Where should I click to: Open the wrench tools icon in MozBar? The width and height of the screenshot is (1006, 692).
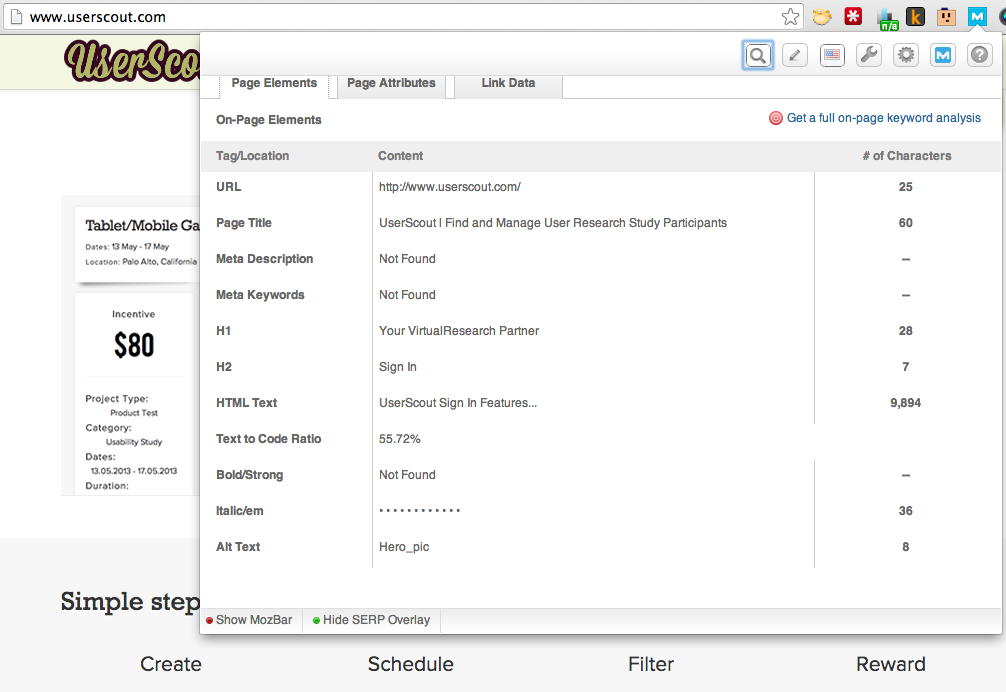[869, 56]
